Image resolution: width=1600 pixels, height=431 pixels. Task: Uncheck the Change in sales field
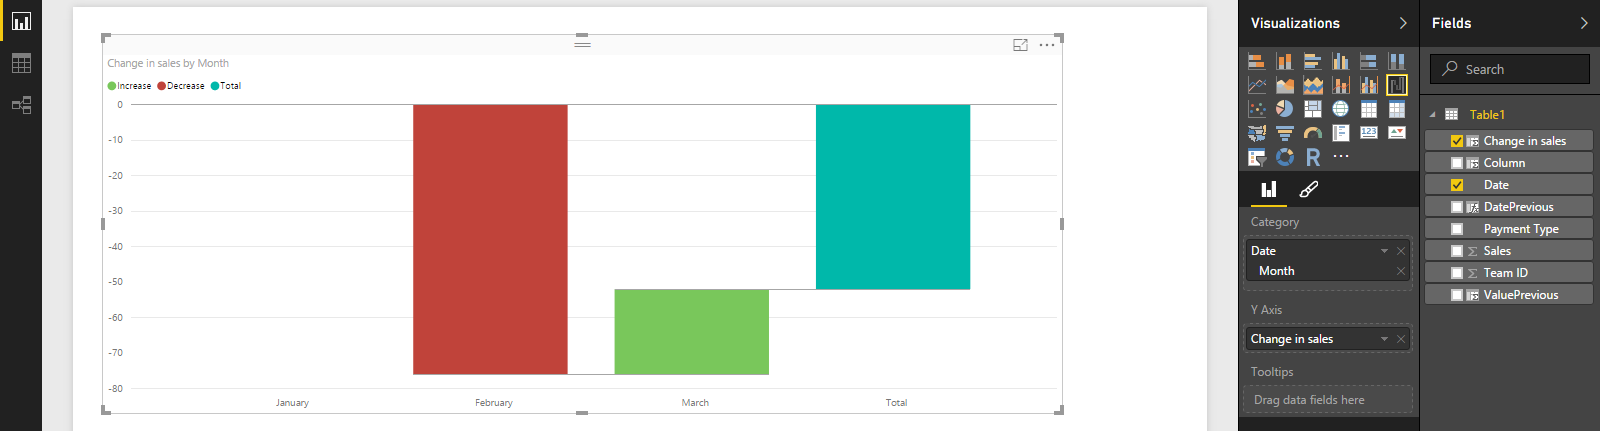1457,141
